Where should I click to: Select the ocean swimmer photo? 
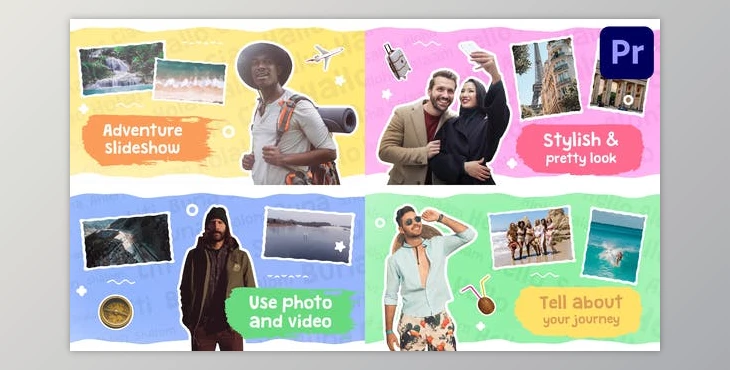click(614, 246)
